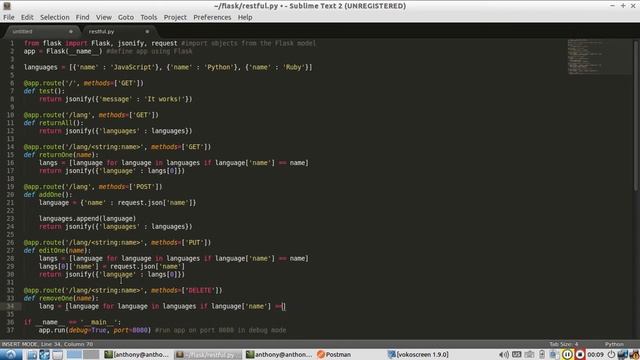Image resolution: width=640 pixels, height=360 pixels.
Task: Click the vokoscreen stop recording icon
Action: pyautogui.click(x=580, y=354)
